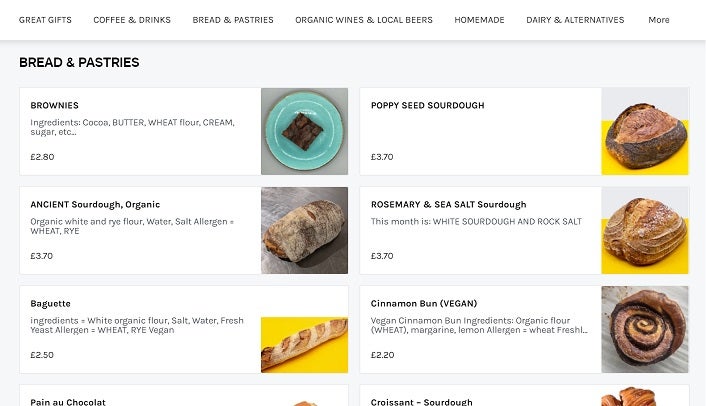Open the Great Gifts category
The image size is (706, 406).
tap(45, 20)
